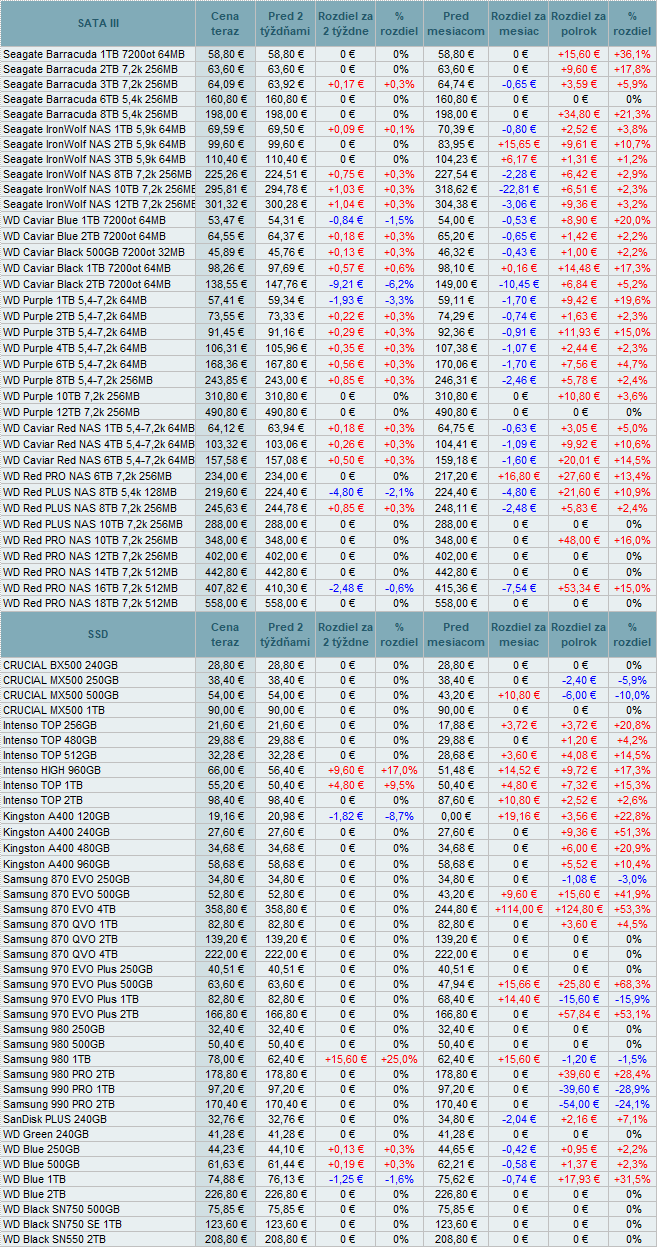Click WD Red PRO NAS 16TB 7,2k 512MB name
Viewport: 657px width, 1247px height.
[91, 589]
